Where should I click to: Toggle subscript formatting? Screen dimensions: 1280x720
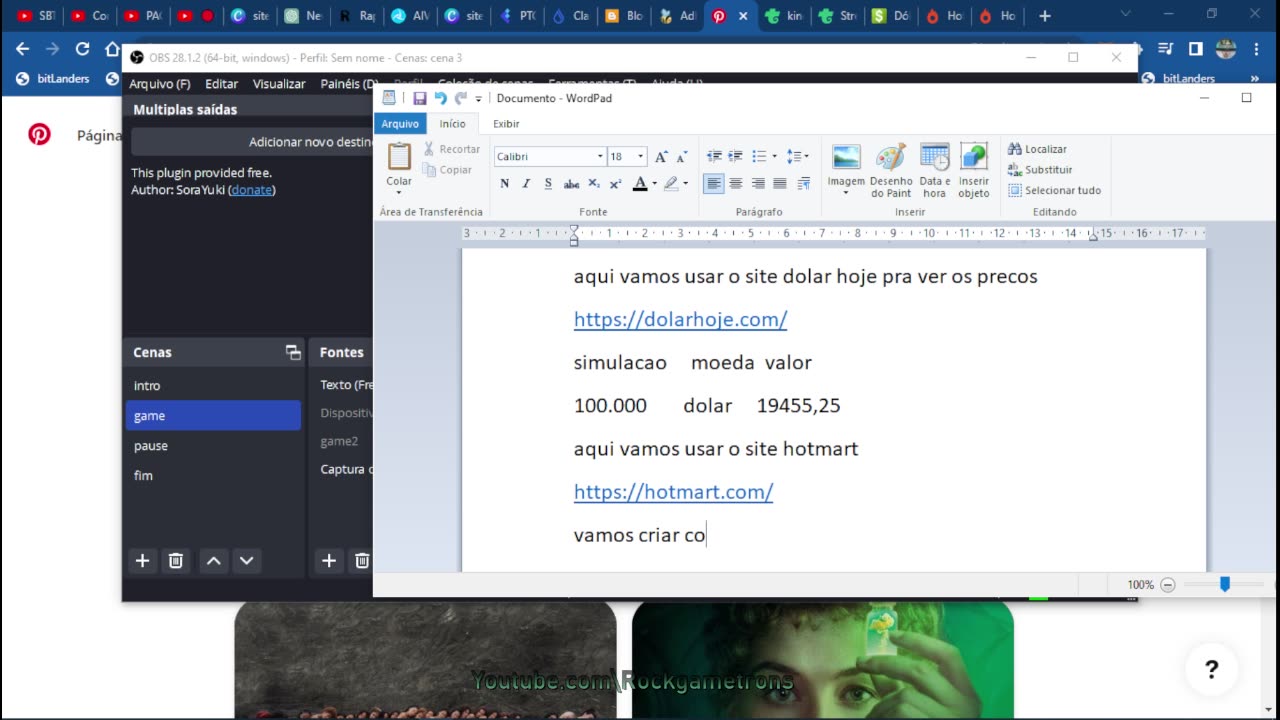594,184
